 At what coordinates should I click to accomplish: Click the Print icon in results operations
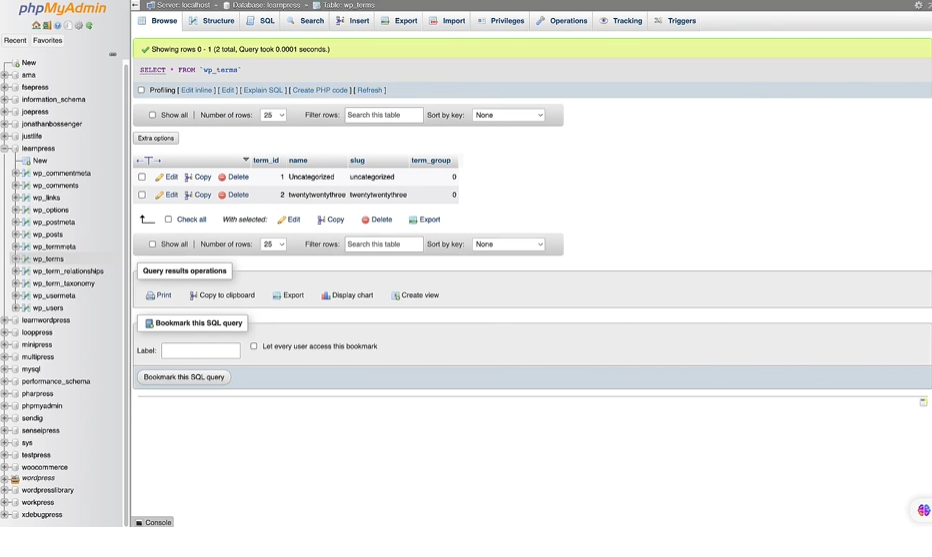150,295
